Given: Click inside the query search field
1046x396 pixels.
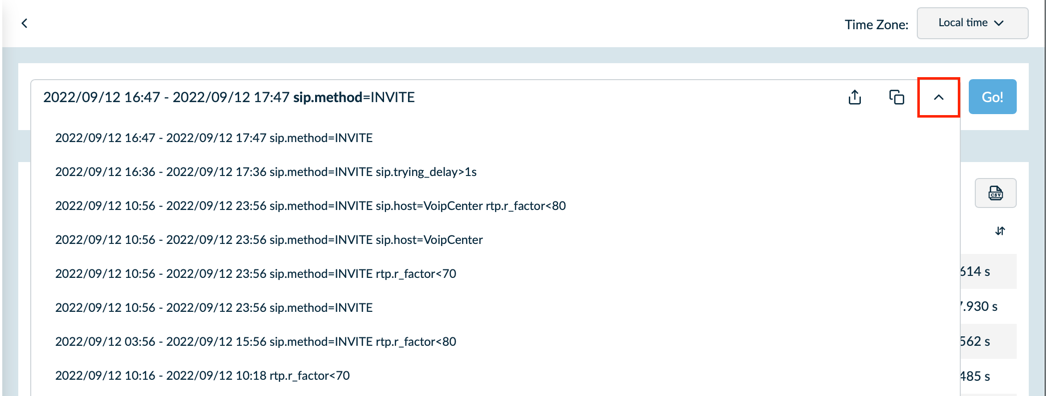Looking at the screenshot, I should click(434, 97).
